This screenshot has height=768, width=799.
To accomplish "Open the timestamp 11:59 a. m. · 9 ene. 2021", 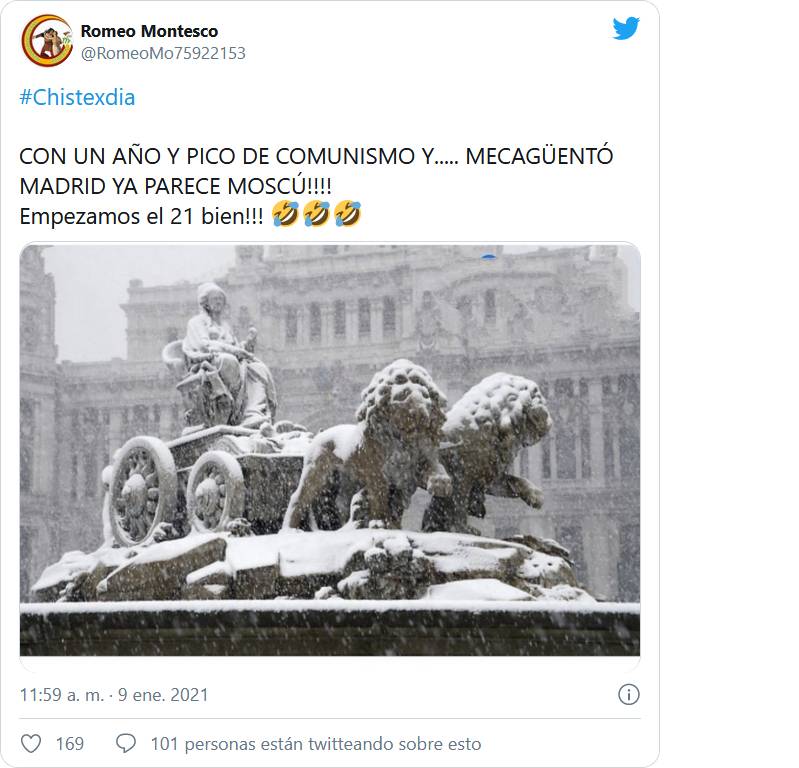I will 114,695.
